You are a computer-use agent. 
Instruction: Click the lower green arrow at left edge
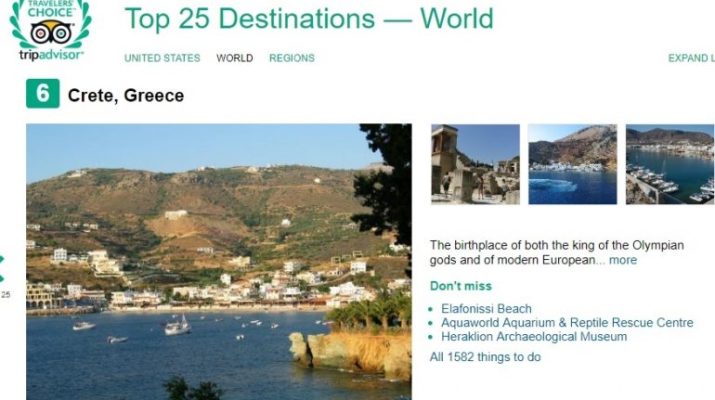click(2, 278)
